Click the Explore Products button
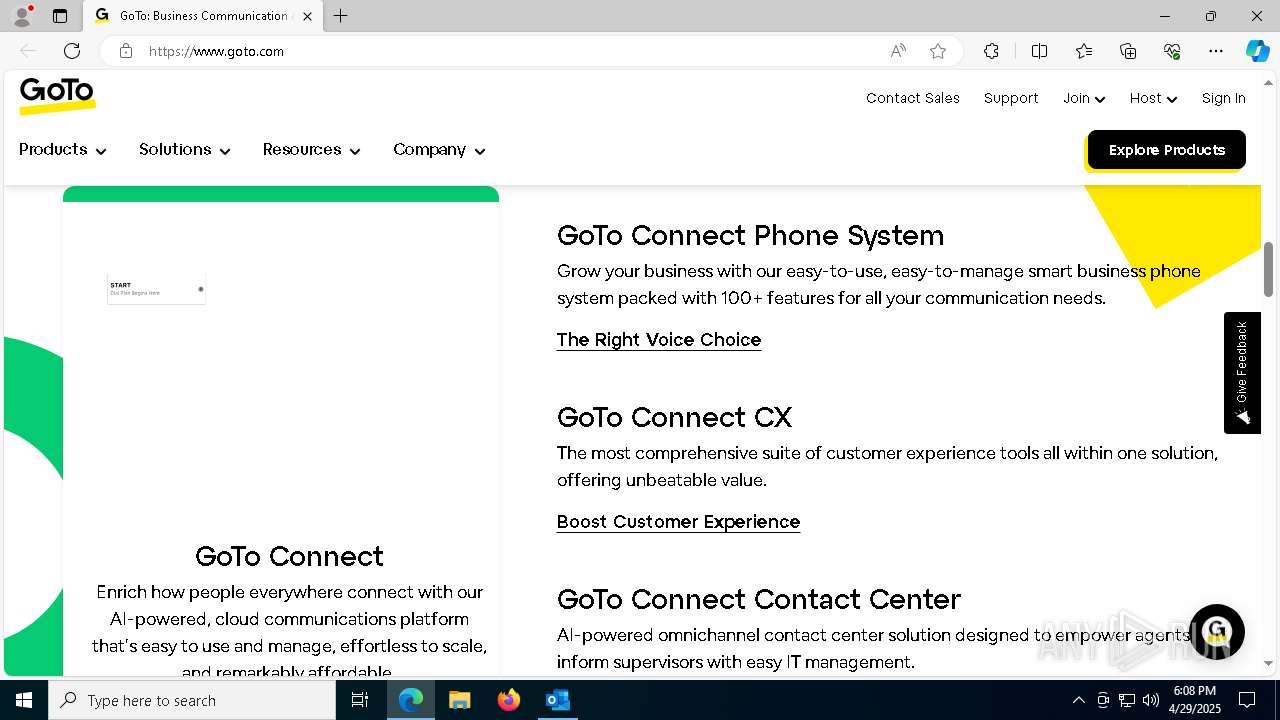Image resolution: width=1280 pixels, height=720 pixels. (x=1166, y=150)
